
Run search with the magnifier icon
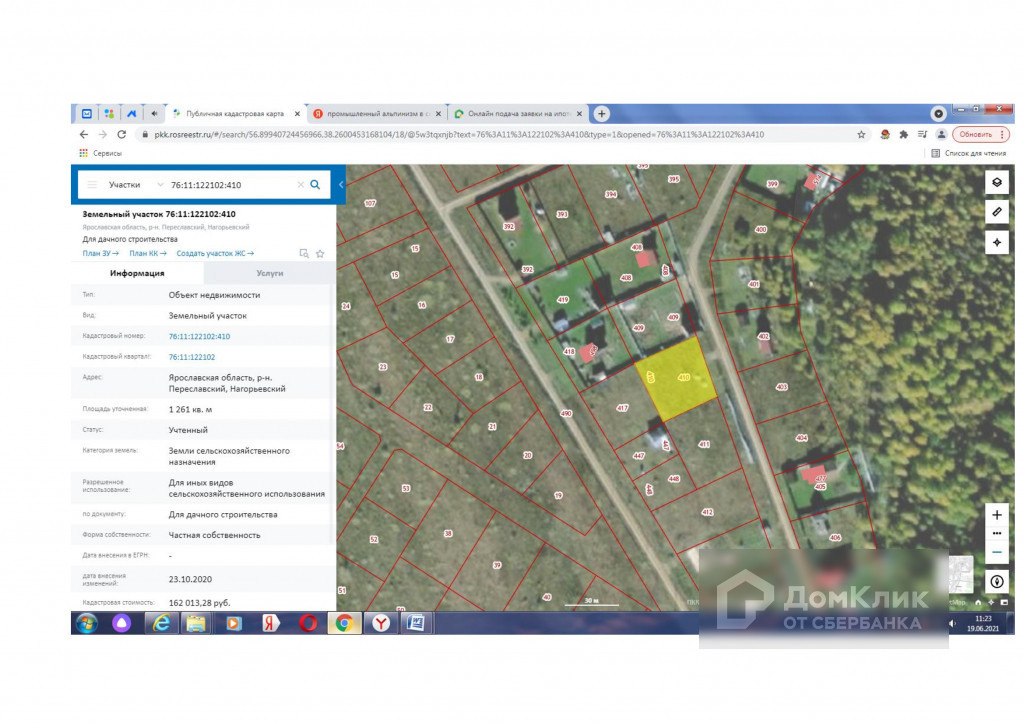coord(315,185)
